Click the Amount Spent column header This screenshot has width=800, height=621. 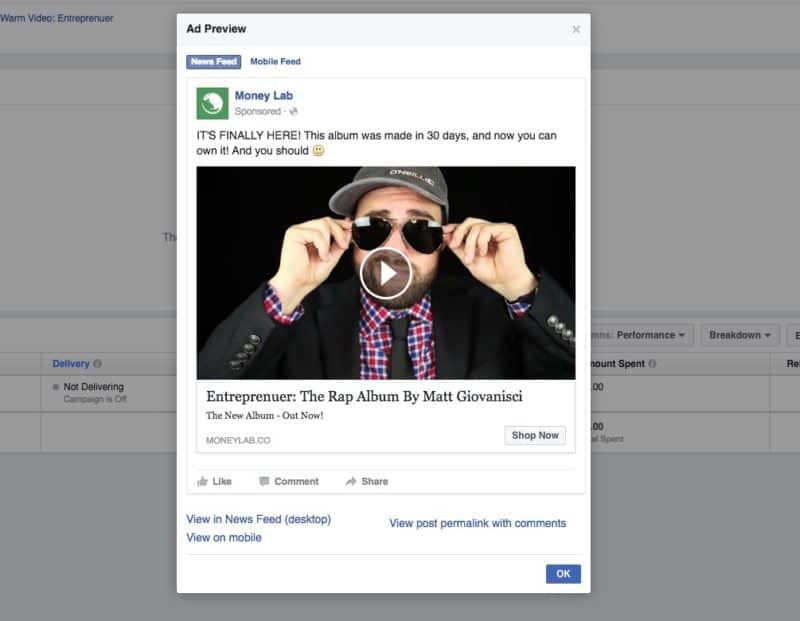click(x=618, y=363)
